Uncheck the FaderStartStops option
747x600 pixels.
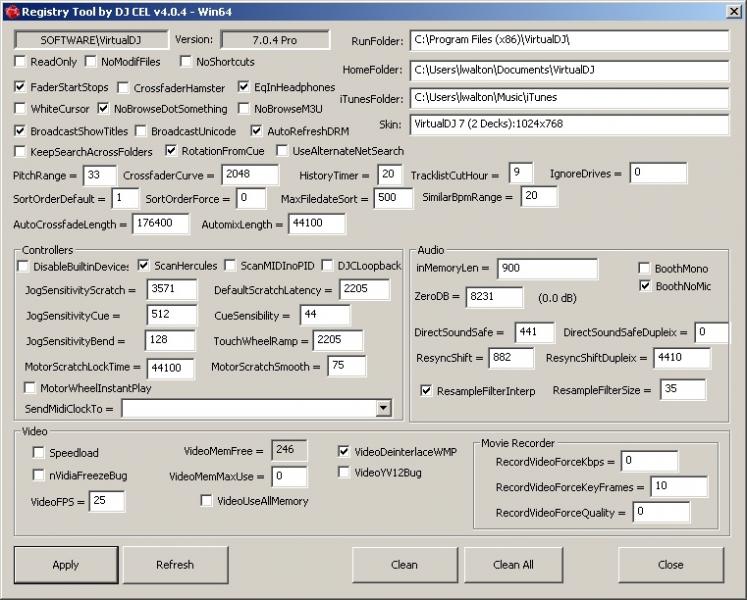pyautogui.click(x=21, y=87)
